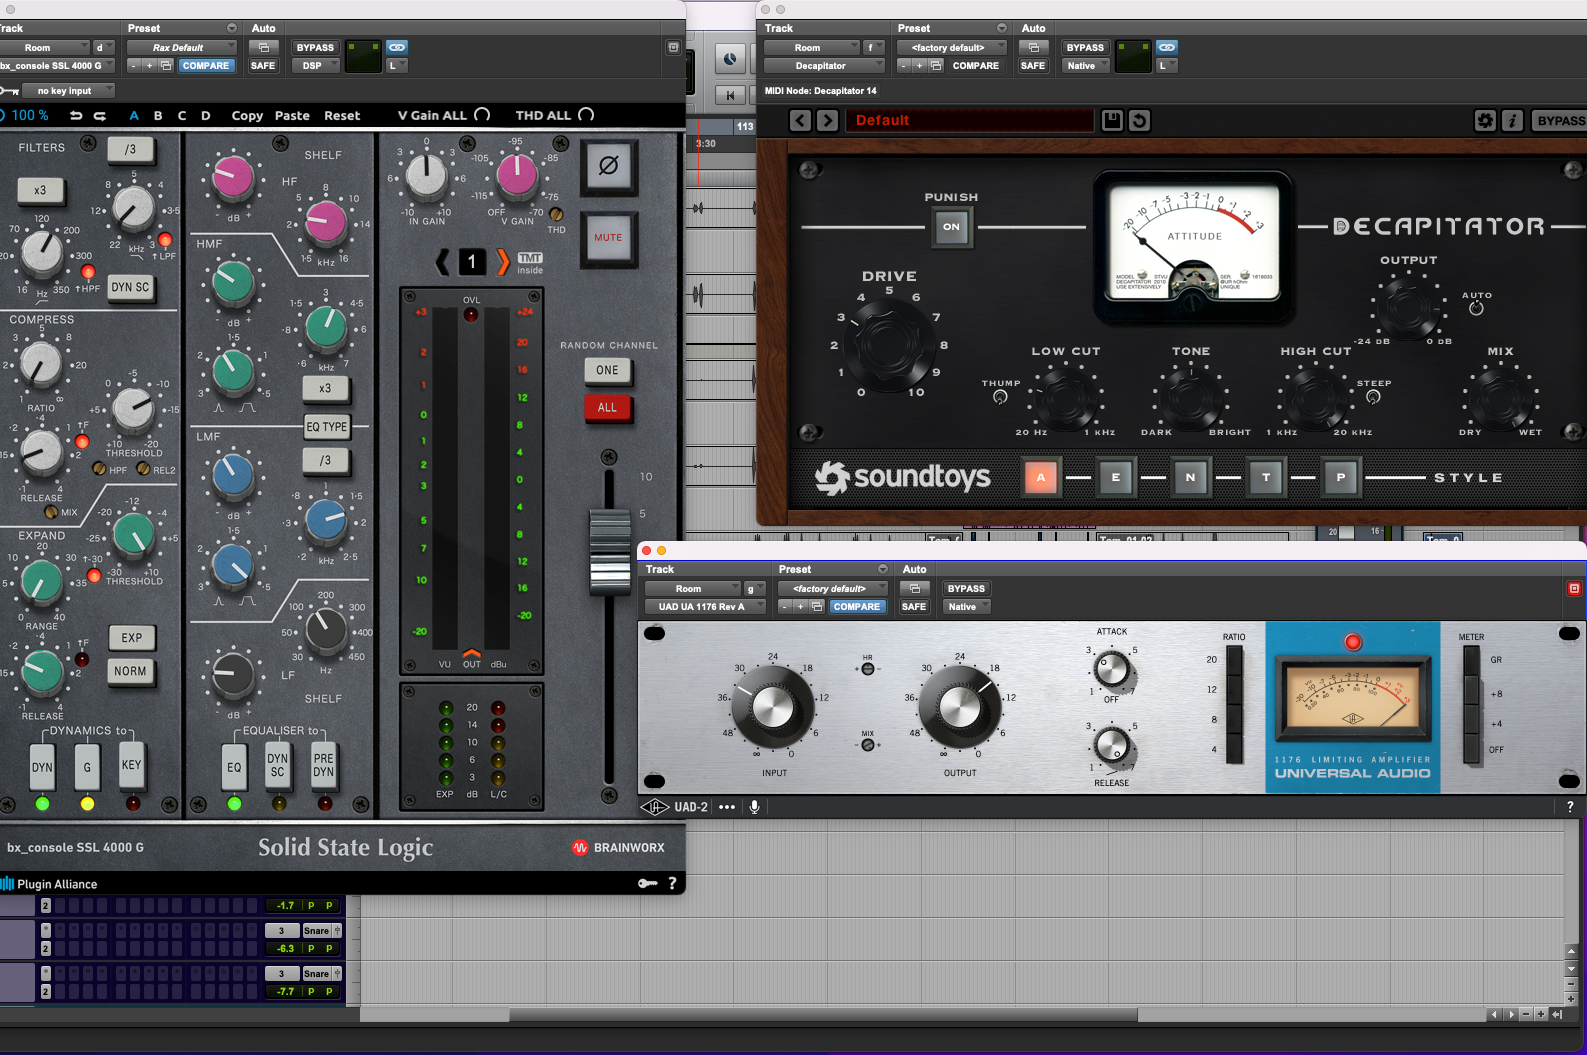Click the AUTO output icon in Decapitator
1587x1055 pixels.
pos(1476,308)
